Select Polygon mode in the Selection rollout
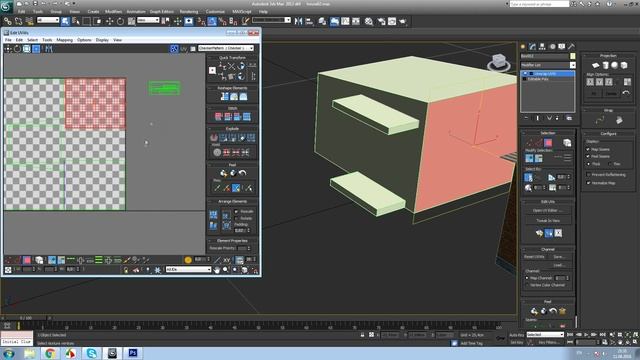 point(548,142)
